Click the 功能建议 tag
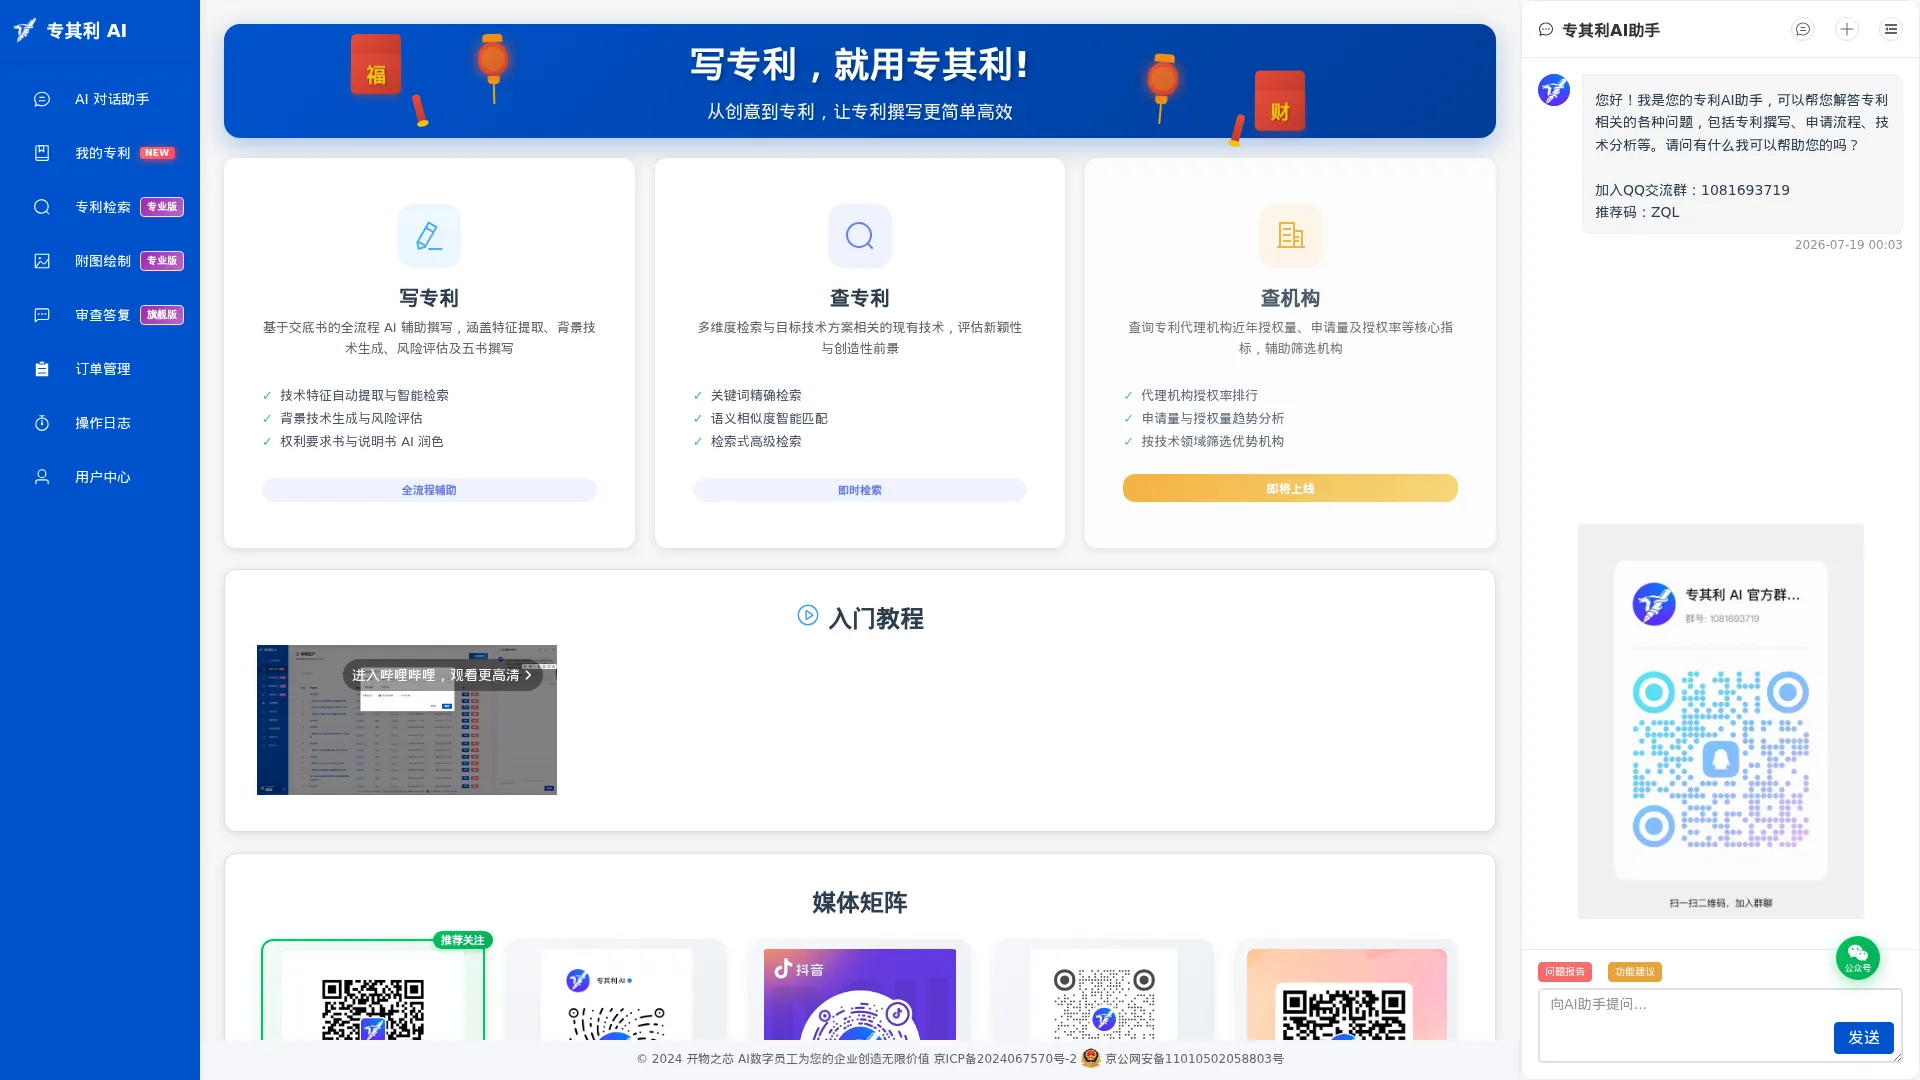Screen dimensions: 1920x1080 pyautogui.click(x=1635, y=972)
